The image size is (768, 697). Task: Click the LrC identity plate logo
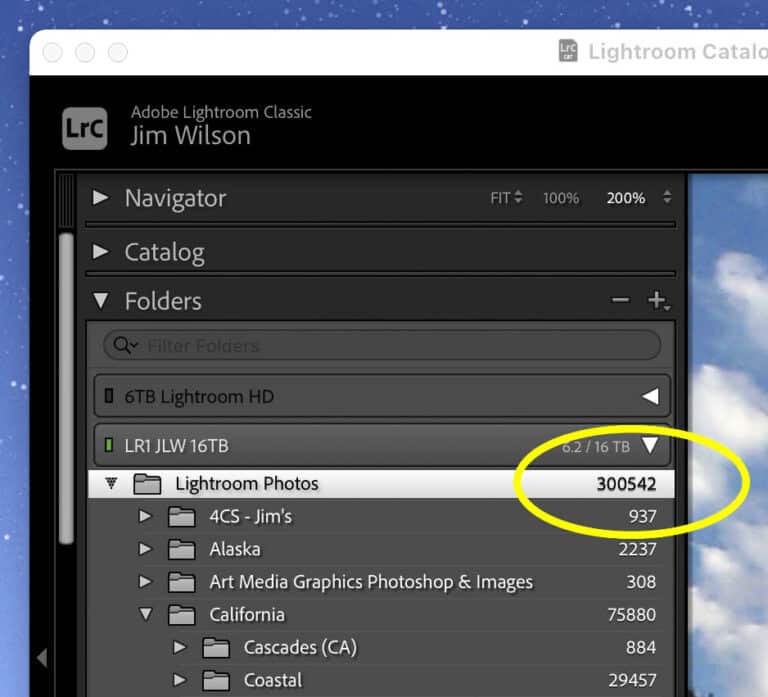(x=85, y=128)
